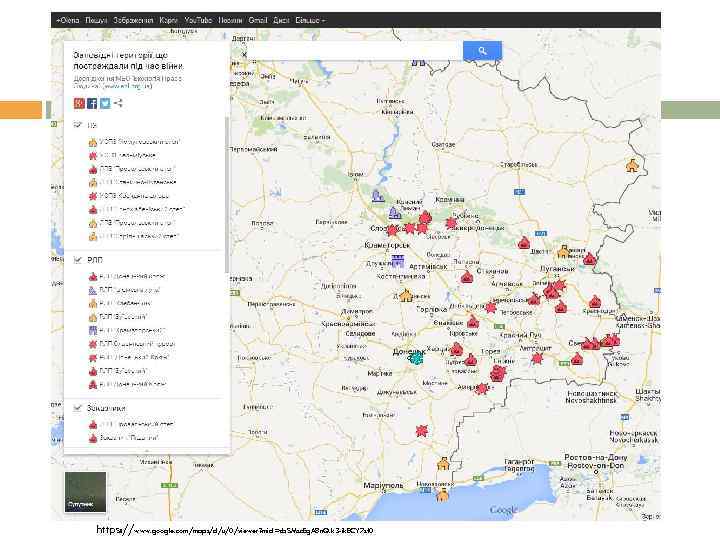Expand the Більше dropdown menu

pyautogui.click(x=310, y=20)
